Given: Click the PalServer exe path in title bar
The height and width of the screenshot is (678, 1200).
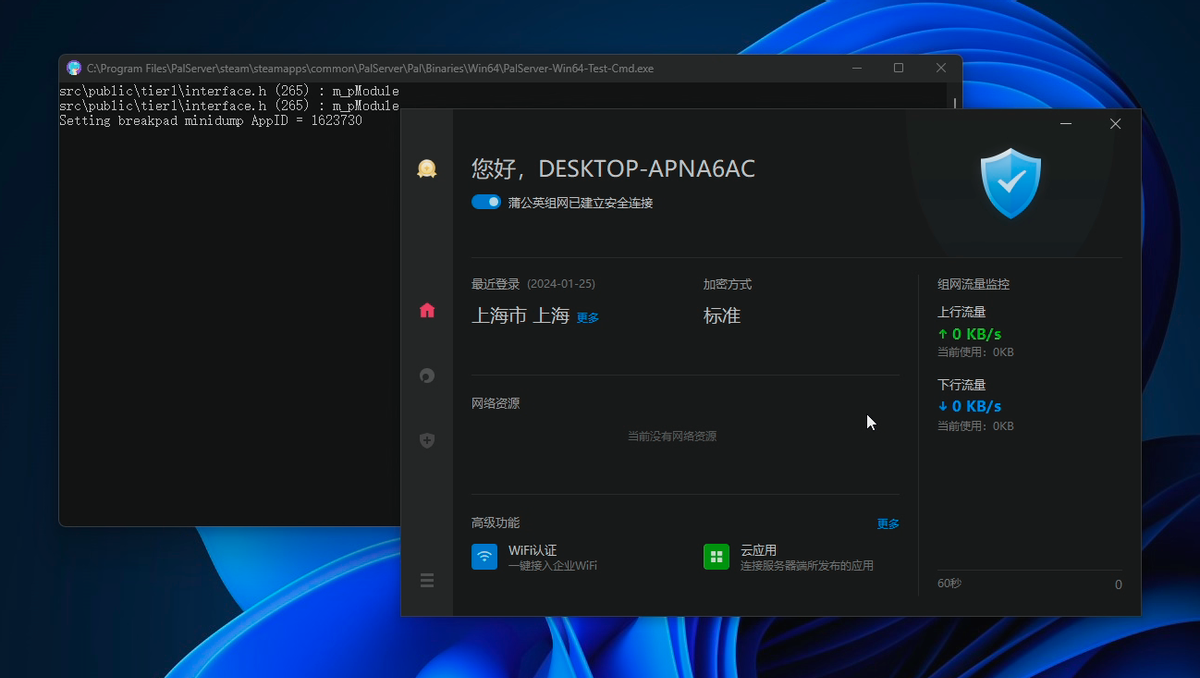Looking at the screenshot, I should pos(370,69).
